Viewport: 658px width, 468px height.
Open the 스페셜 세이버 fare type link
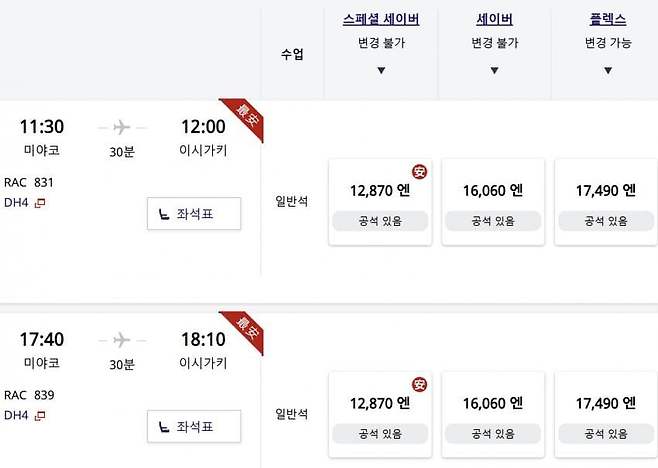[381, 20]
